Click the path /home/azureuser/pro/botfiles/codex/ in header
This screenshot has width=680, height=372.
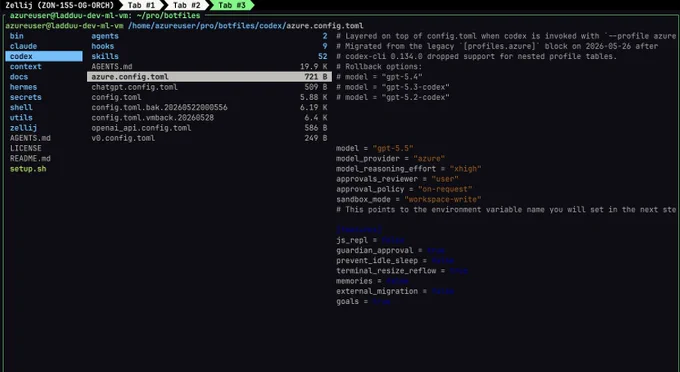(x=206, y=26)
